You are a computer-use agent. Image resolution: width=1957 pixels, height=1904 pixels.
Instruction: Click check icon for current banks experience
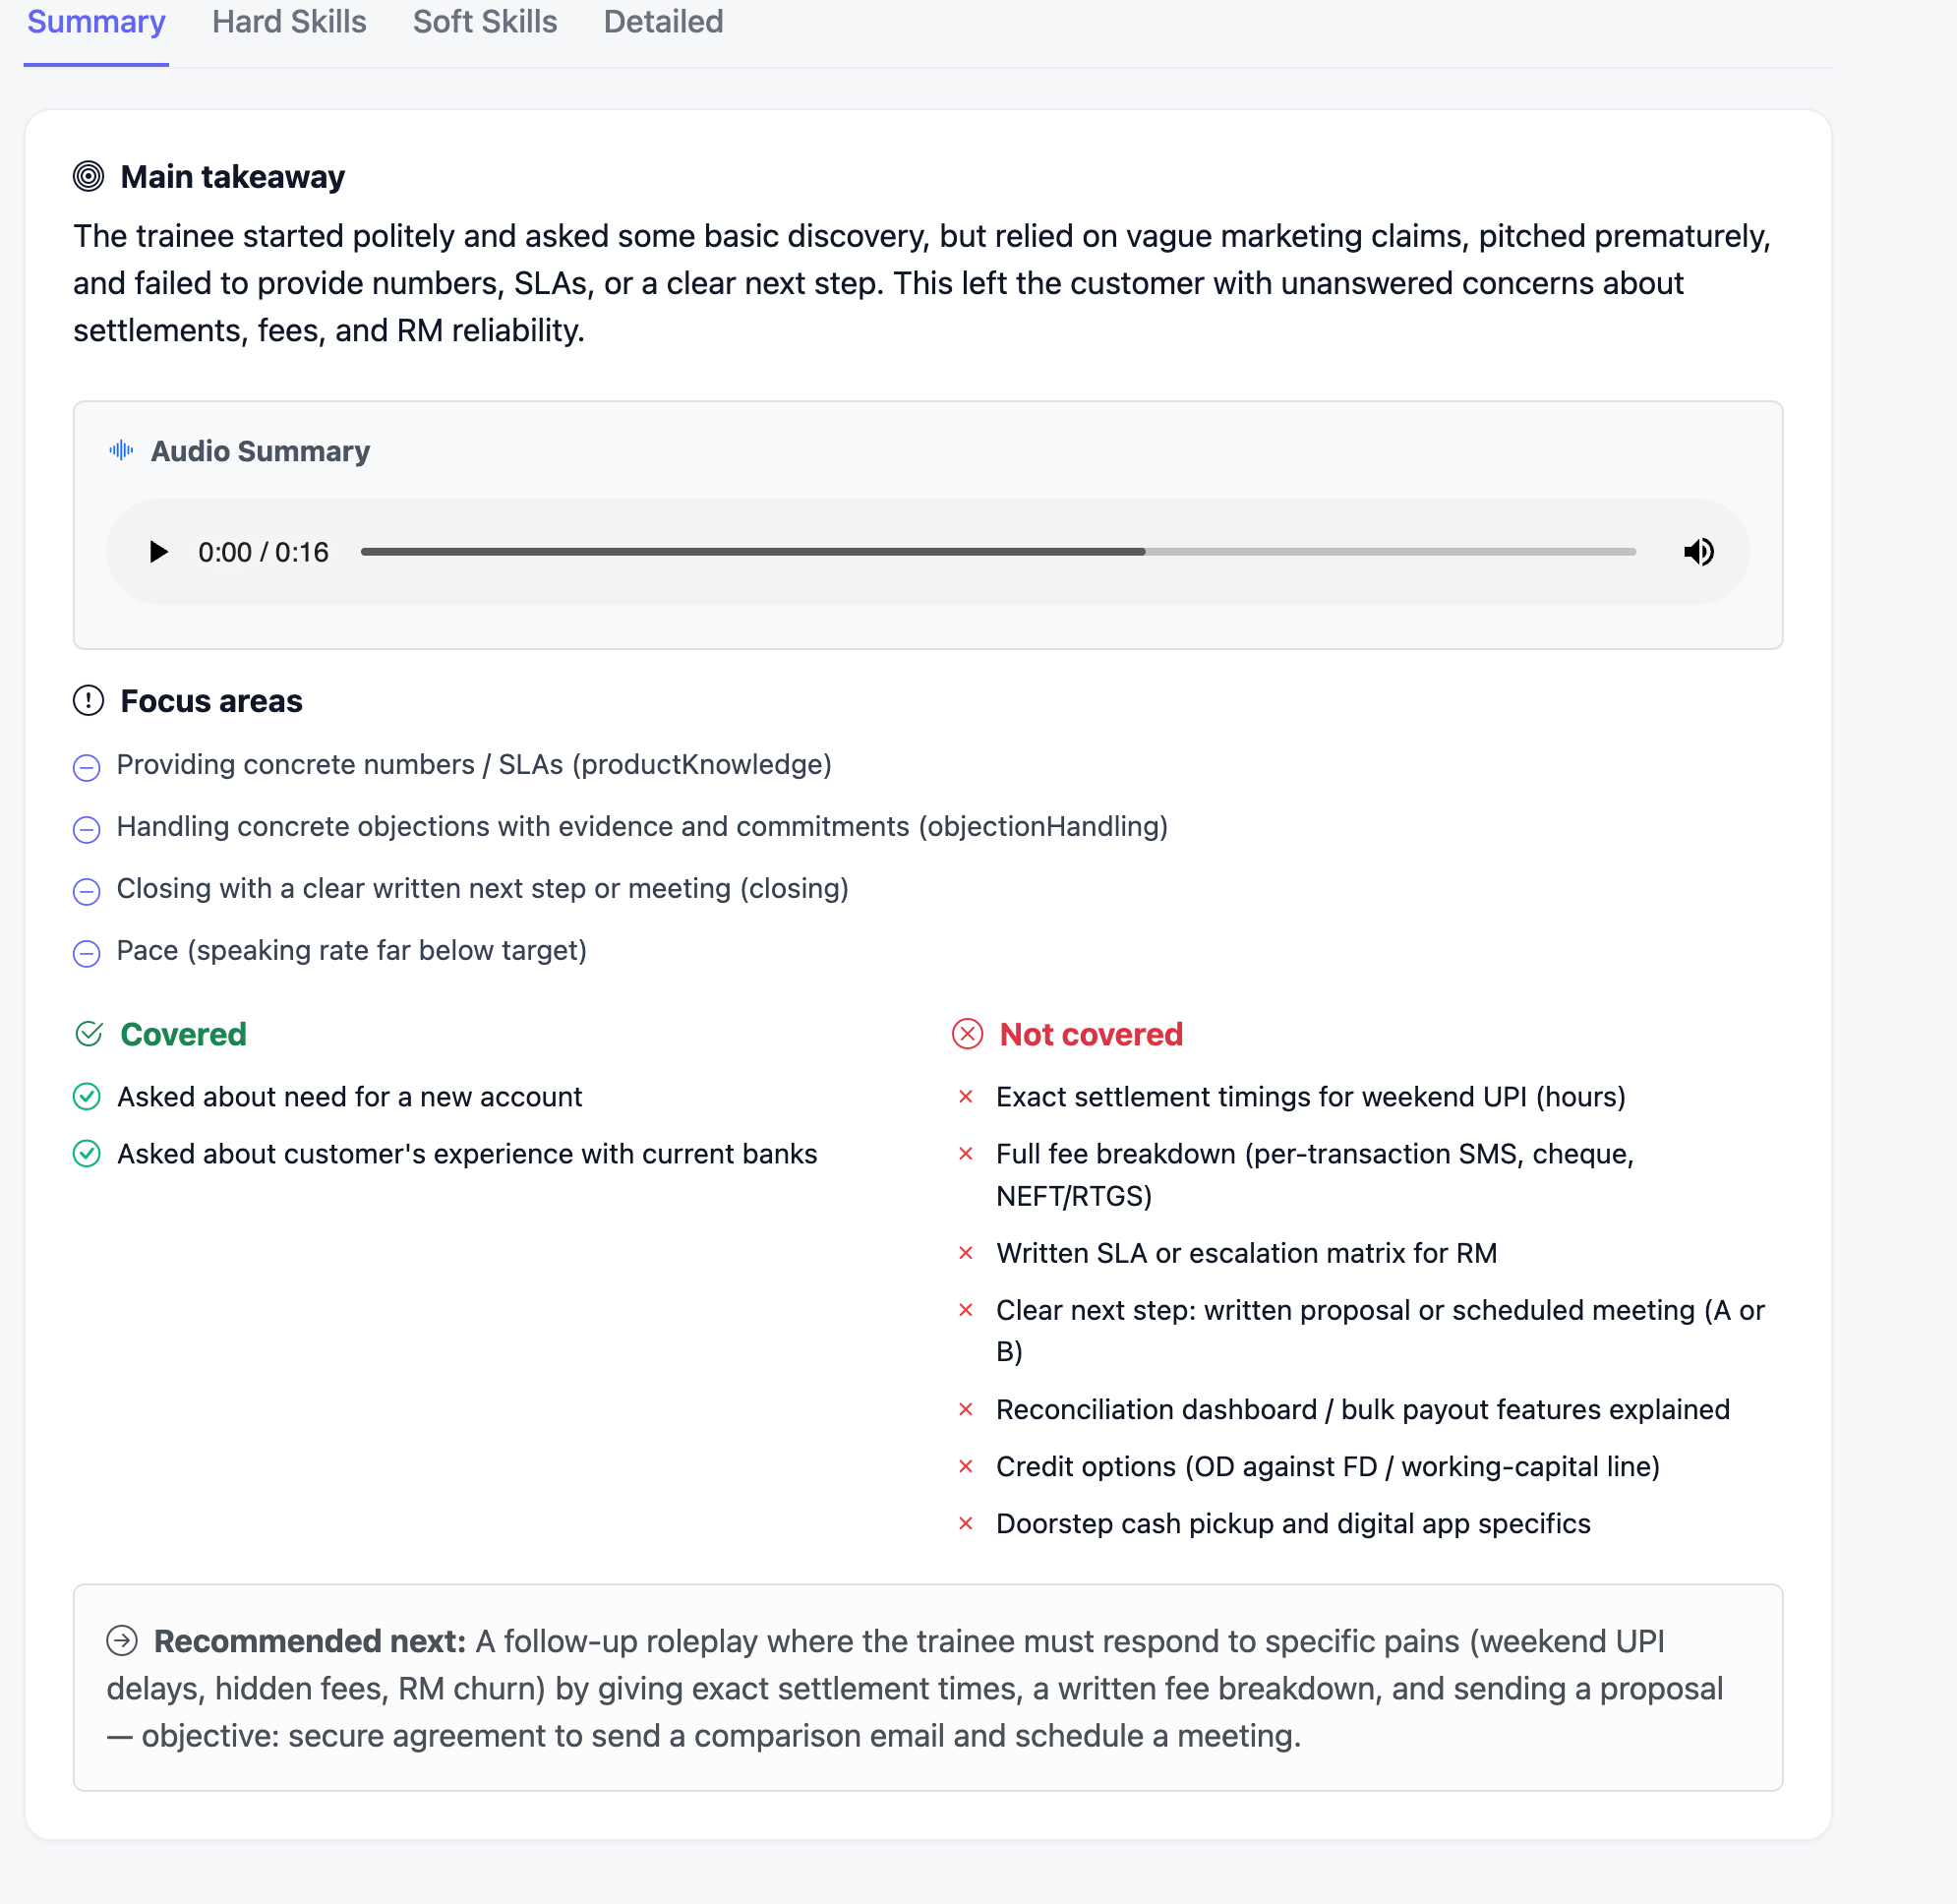pyautogui.click(x=87, y=1154)
